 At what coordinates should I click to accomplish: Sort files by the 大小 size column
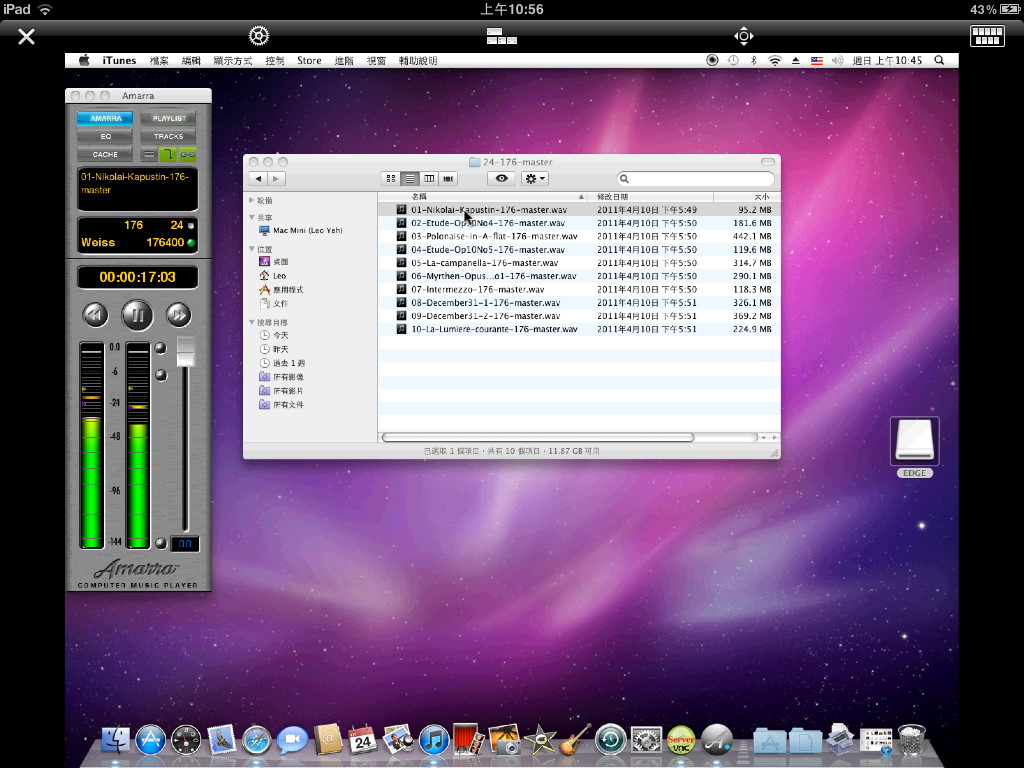tap(746, 197)
